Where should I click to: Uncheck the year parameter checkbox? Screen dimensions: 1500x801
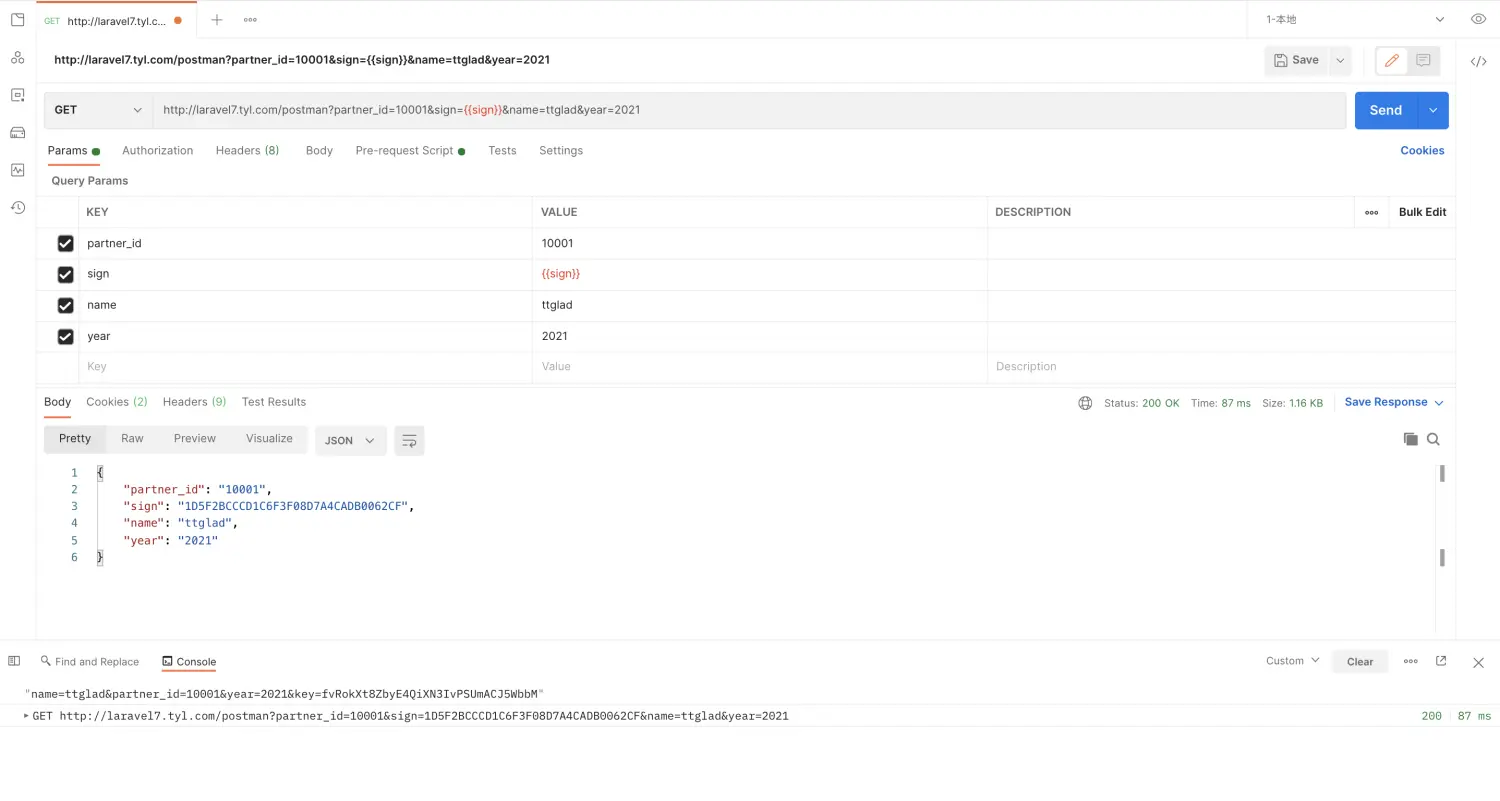[x=66, y=336]
